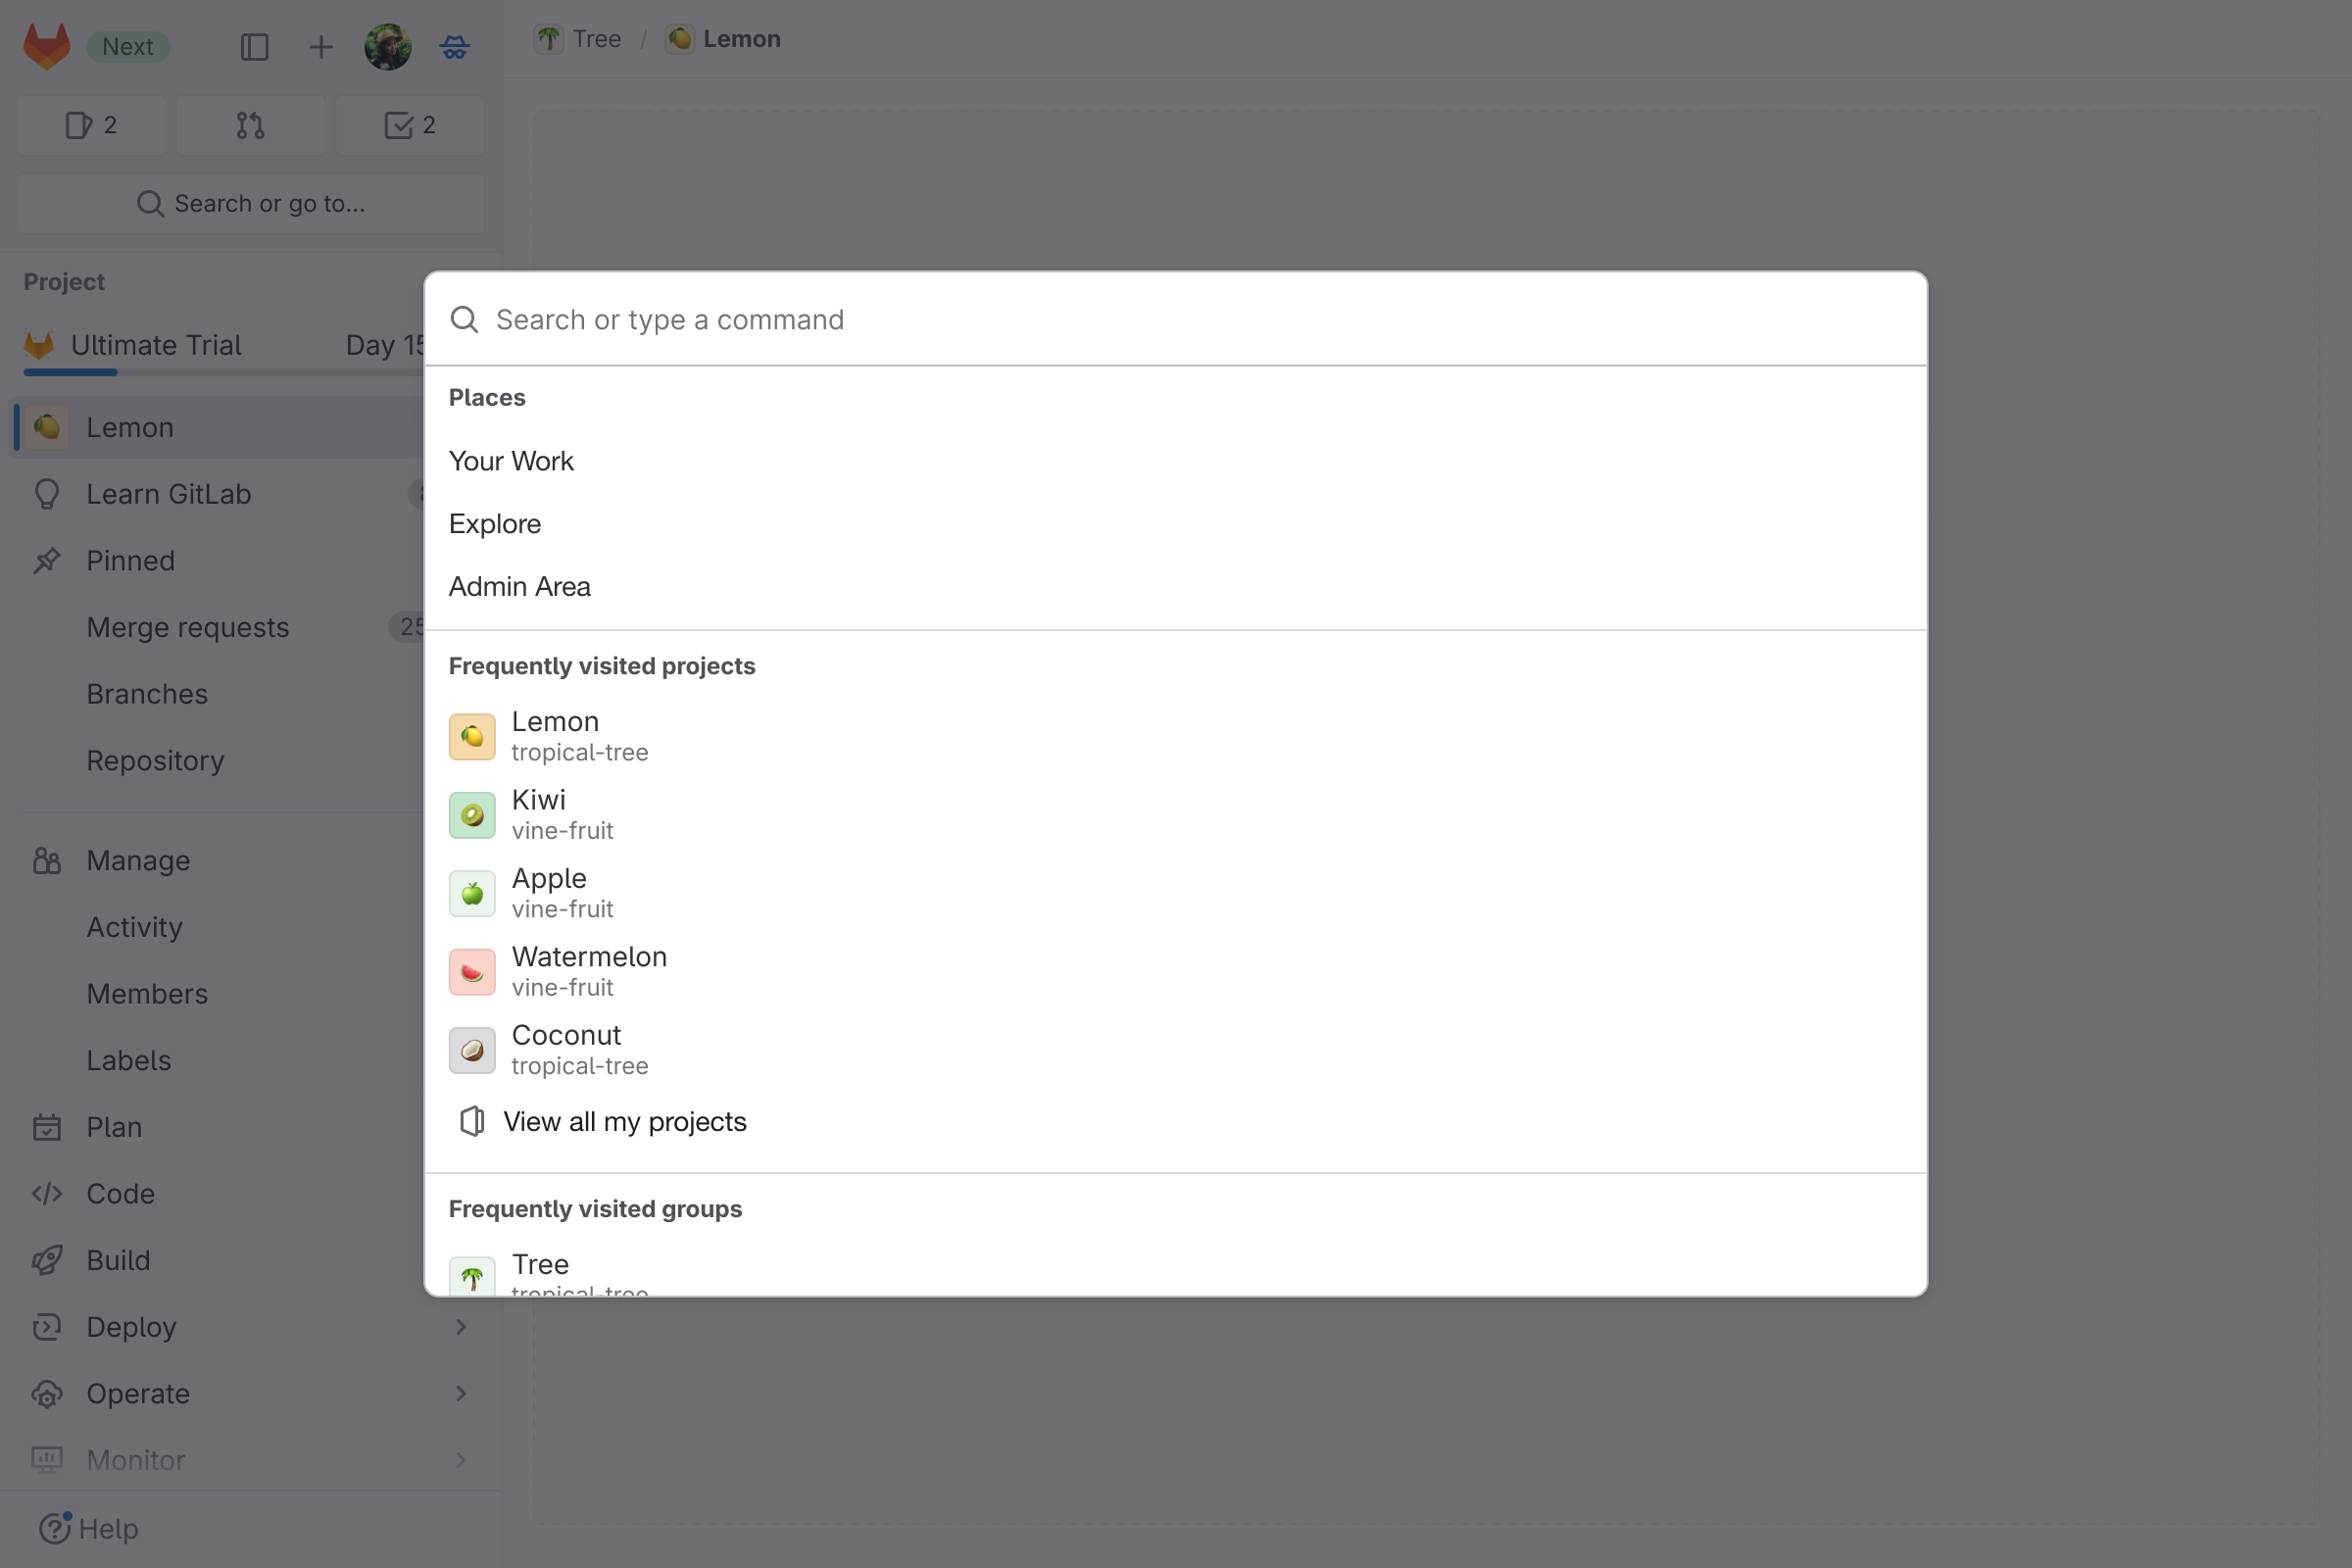The height and width of the screenshot is (1568, 2352).
Task: Click the Merge requests branch icon
Action: [x=250, y=124]
